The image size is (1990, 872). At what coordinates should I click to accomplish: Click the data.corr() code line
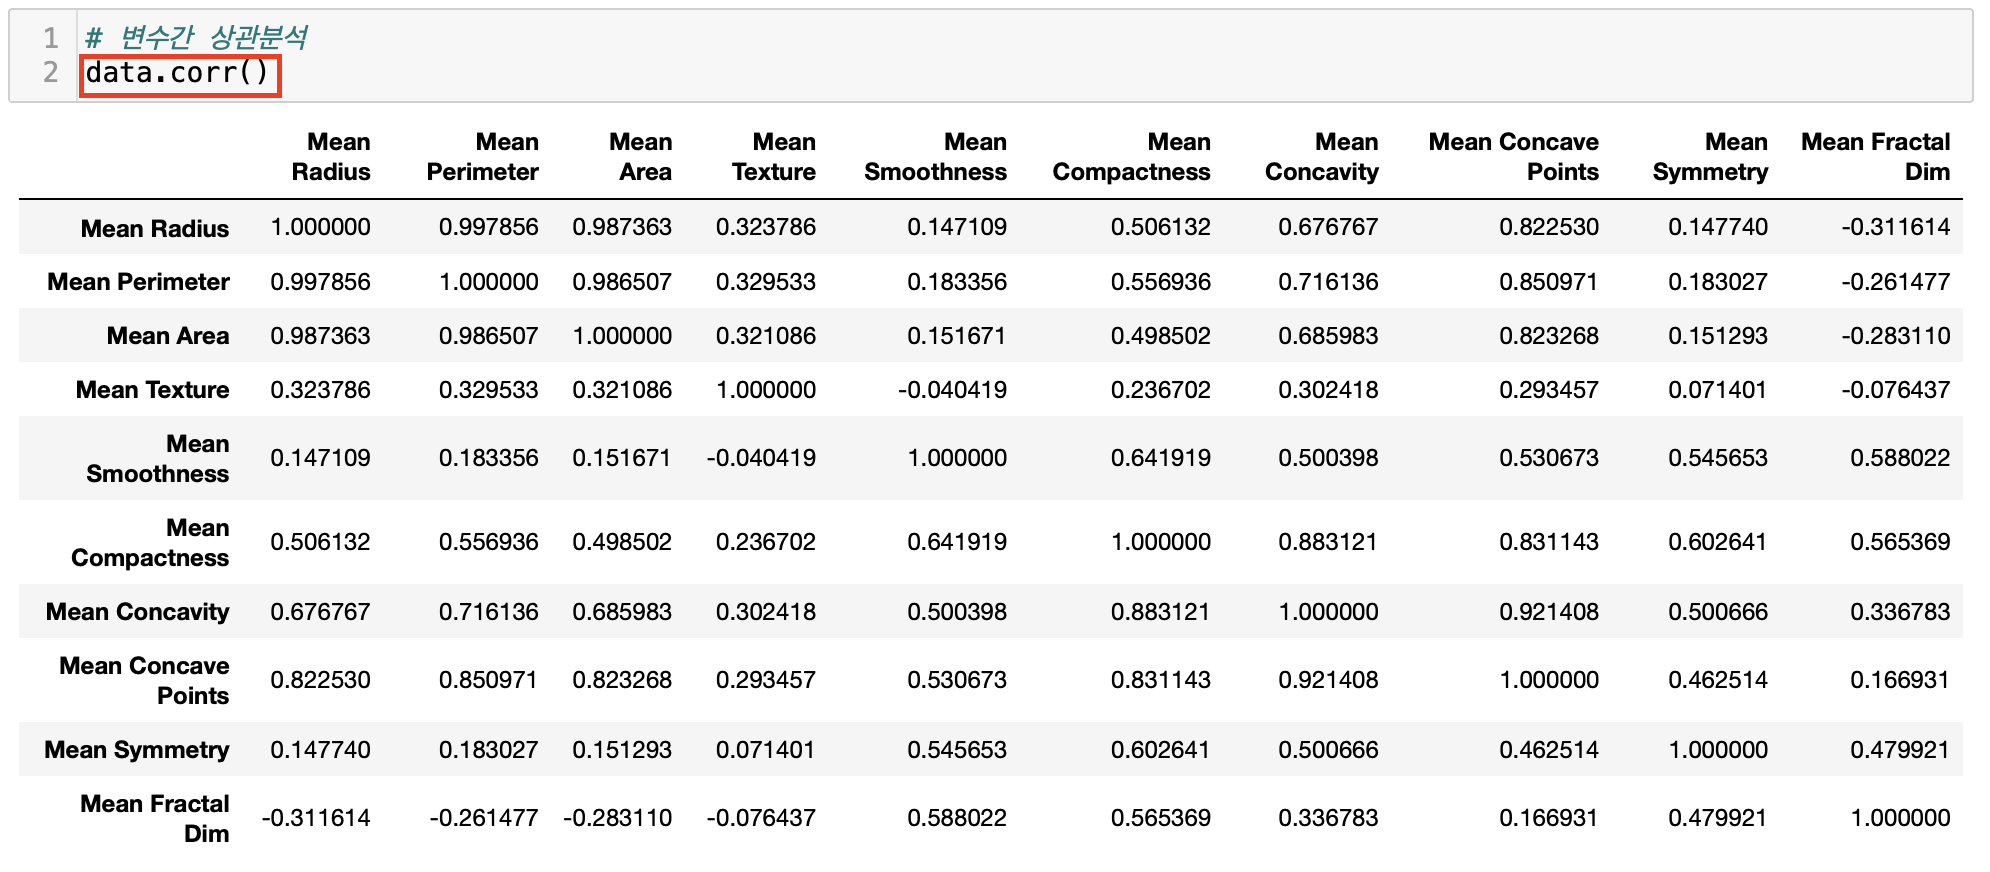point(178,73)
